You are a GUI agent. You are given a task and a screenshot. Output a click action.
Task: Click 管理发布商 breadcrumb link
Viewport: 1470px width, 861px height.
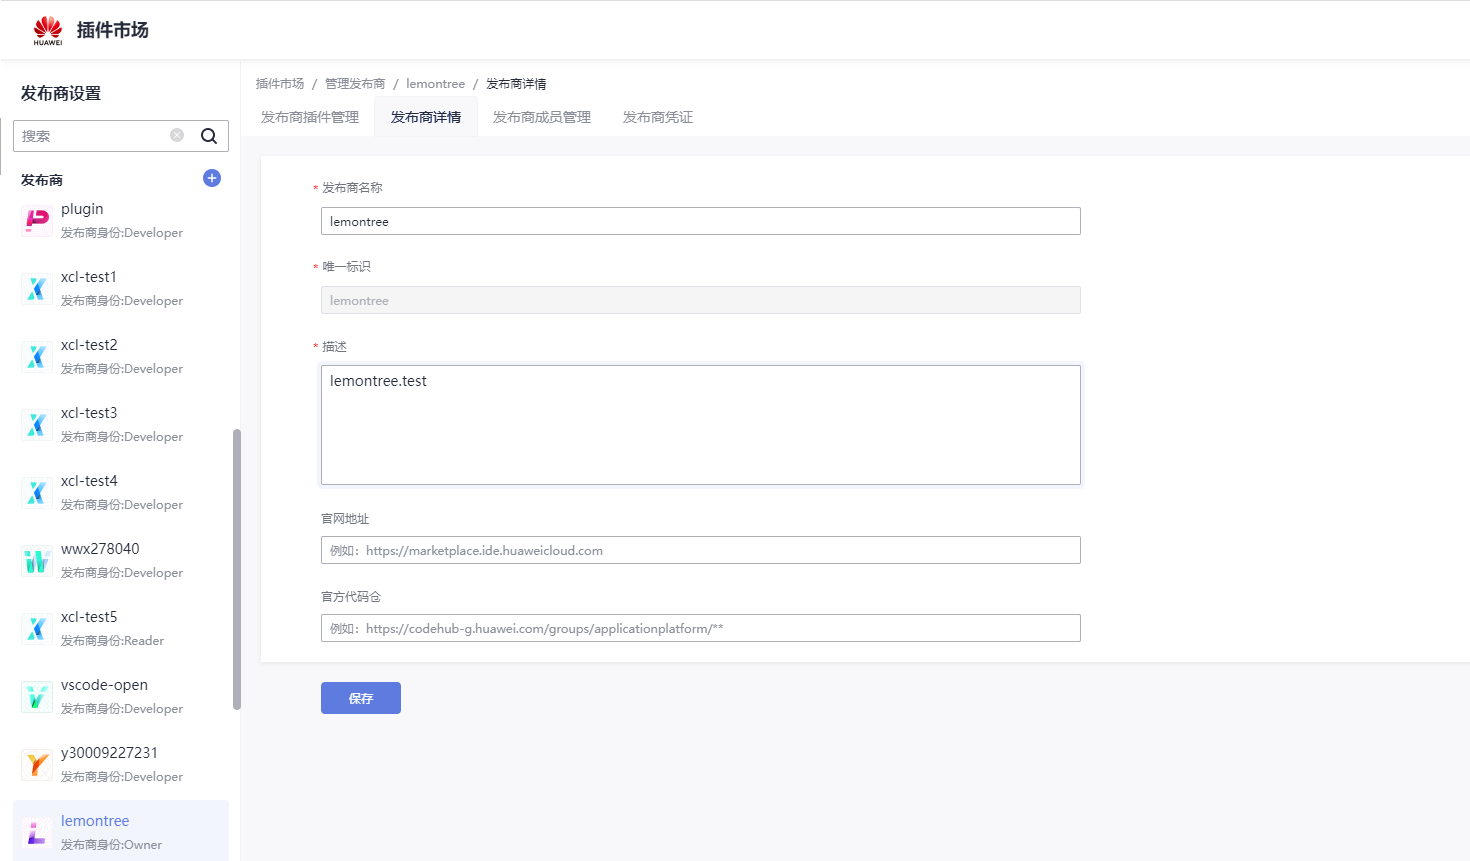coord(355,84)
